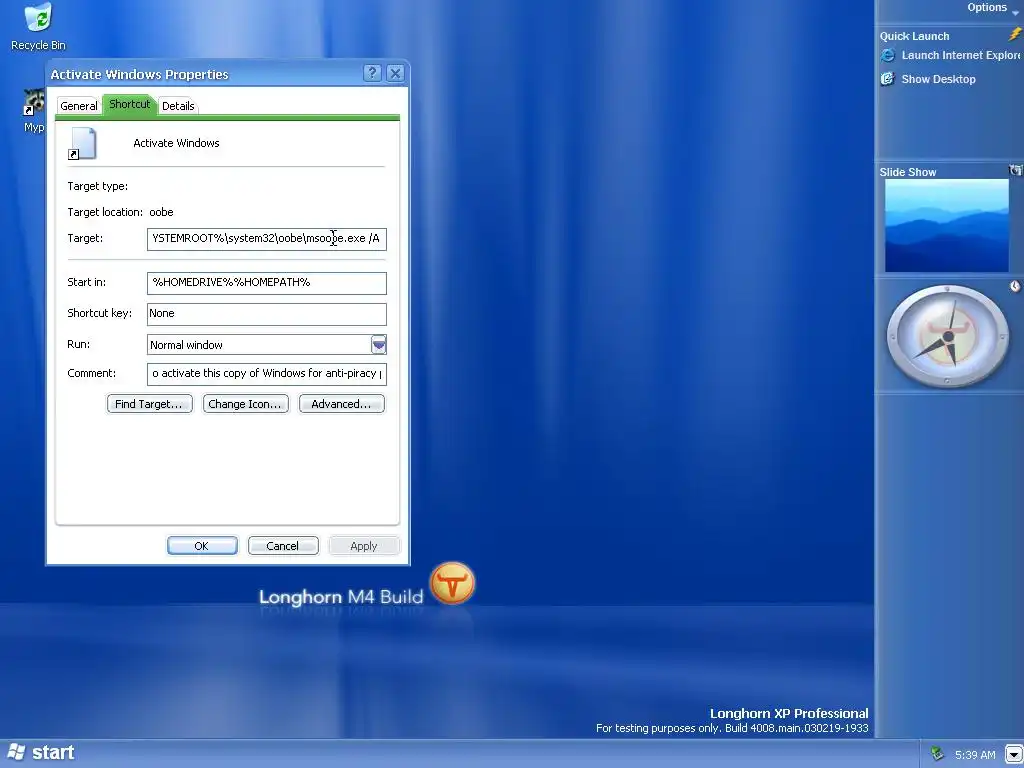The image size is (1024, 768).
Task: Open the Advanced shortcut options
Action: click(342, 404)
